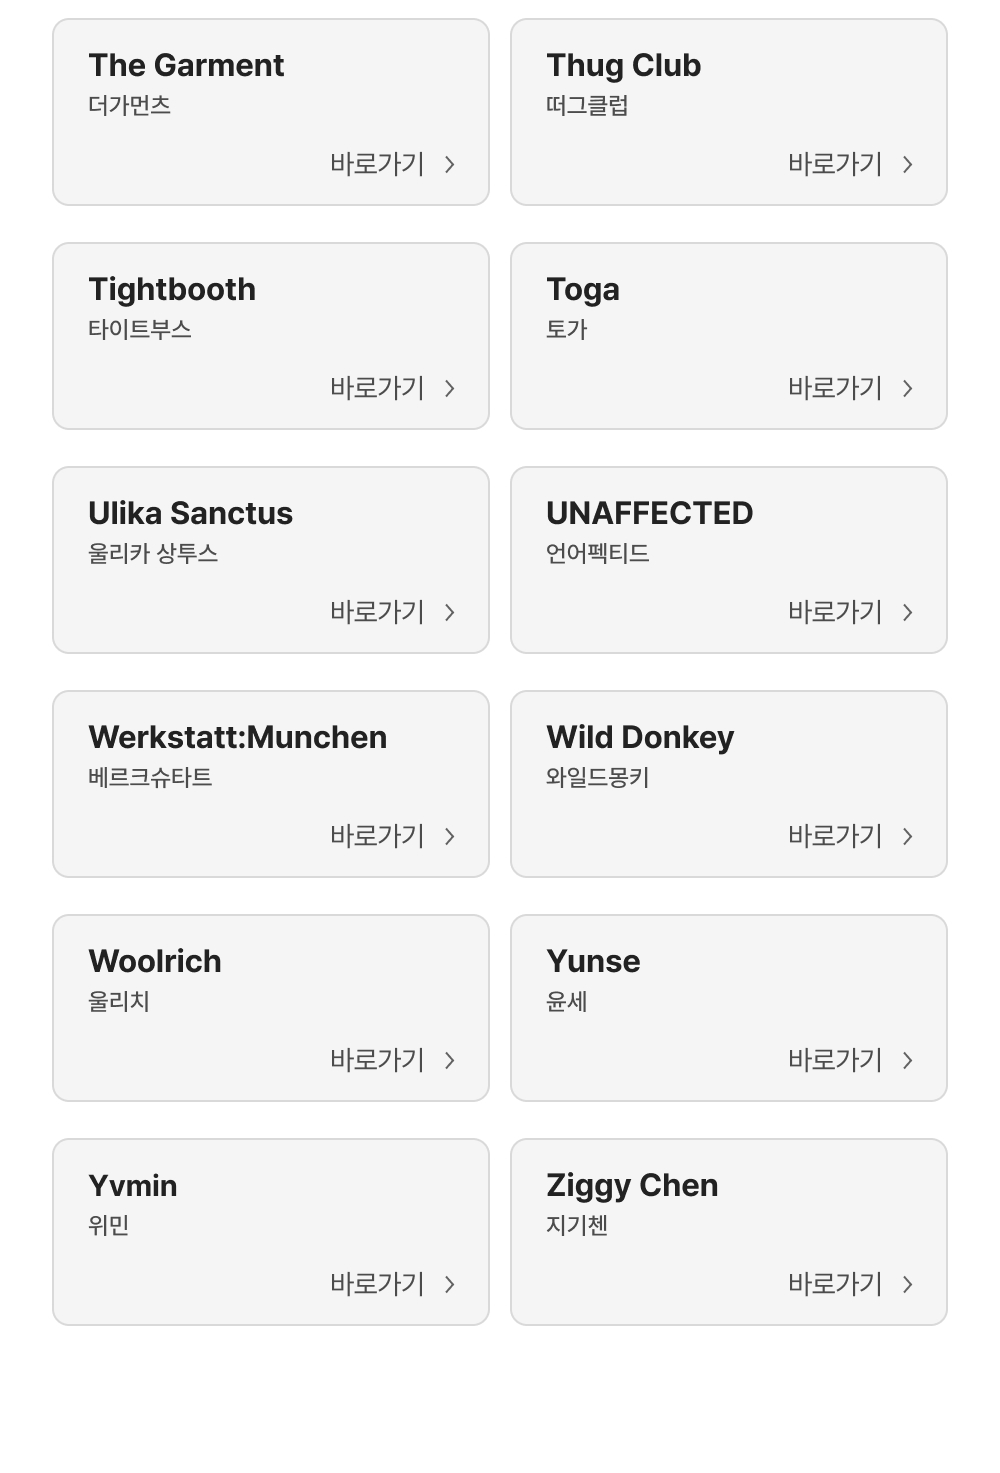This screenshot has width=1000, height=1473.
Task: Click the chevron arrow on Werkstatt:Munchen card
Action: [450, 836]
